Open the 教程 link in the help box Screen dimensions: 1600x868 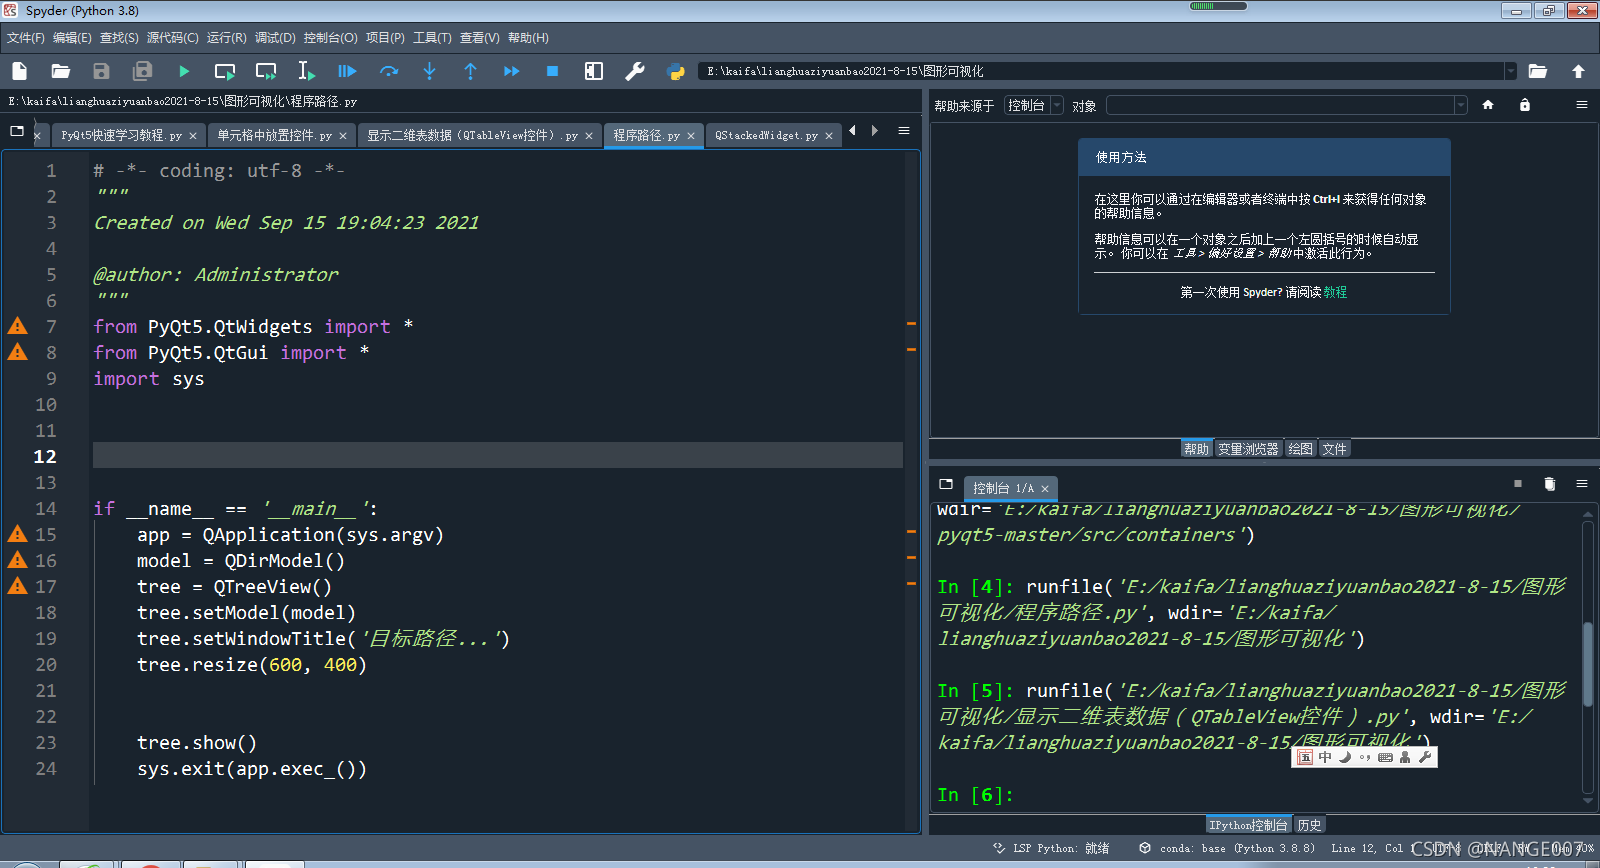[1335, 292]
